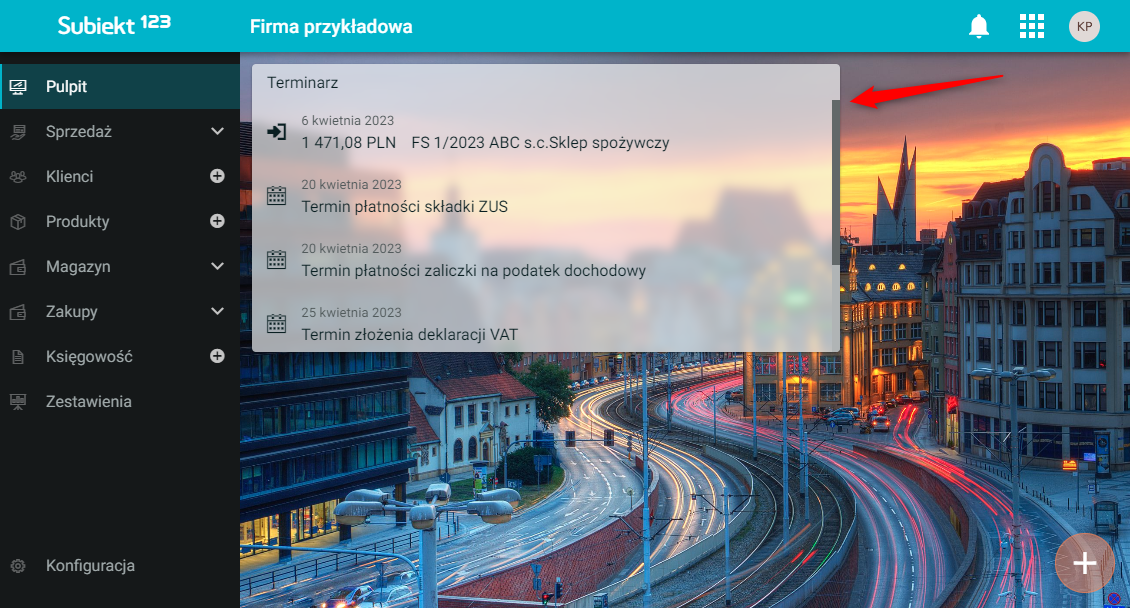Image resolution: width=1130 pixels, height=608 pixels.
Task: Open the KP user avatar menu
Action: pos(1084,27)
